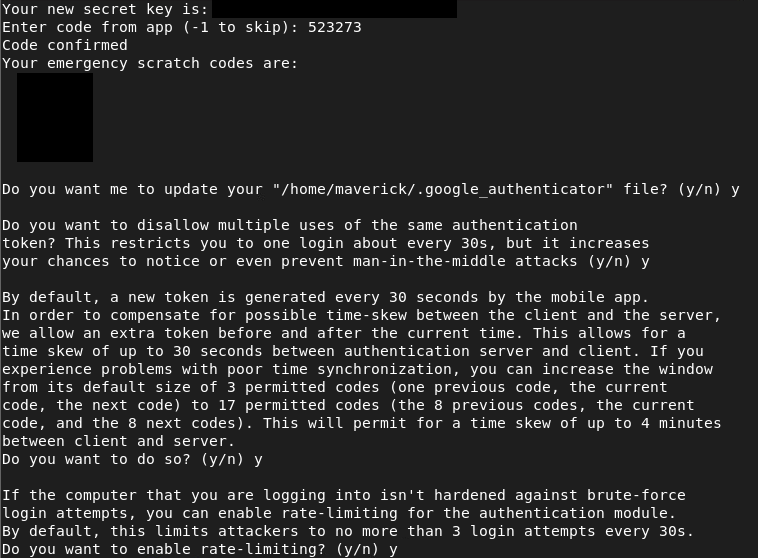
Task: Click the "Enter code from app" prompt text
Action: pyautogui.click(x=83, y=27)
